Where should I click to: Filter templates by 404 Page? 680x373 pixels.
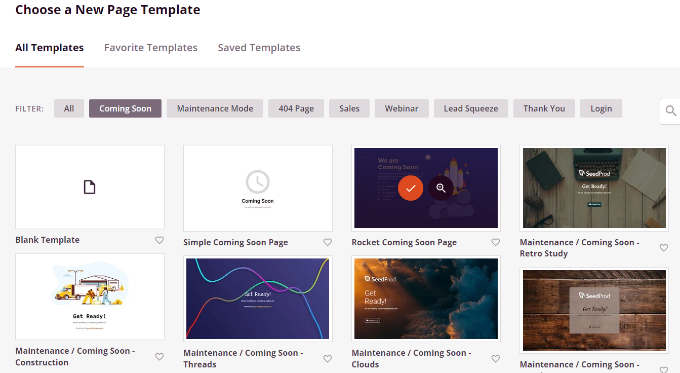point(296,108)
